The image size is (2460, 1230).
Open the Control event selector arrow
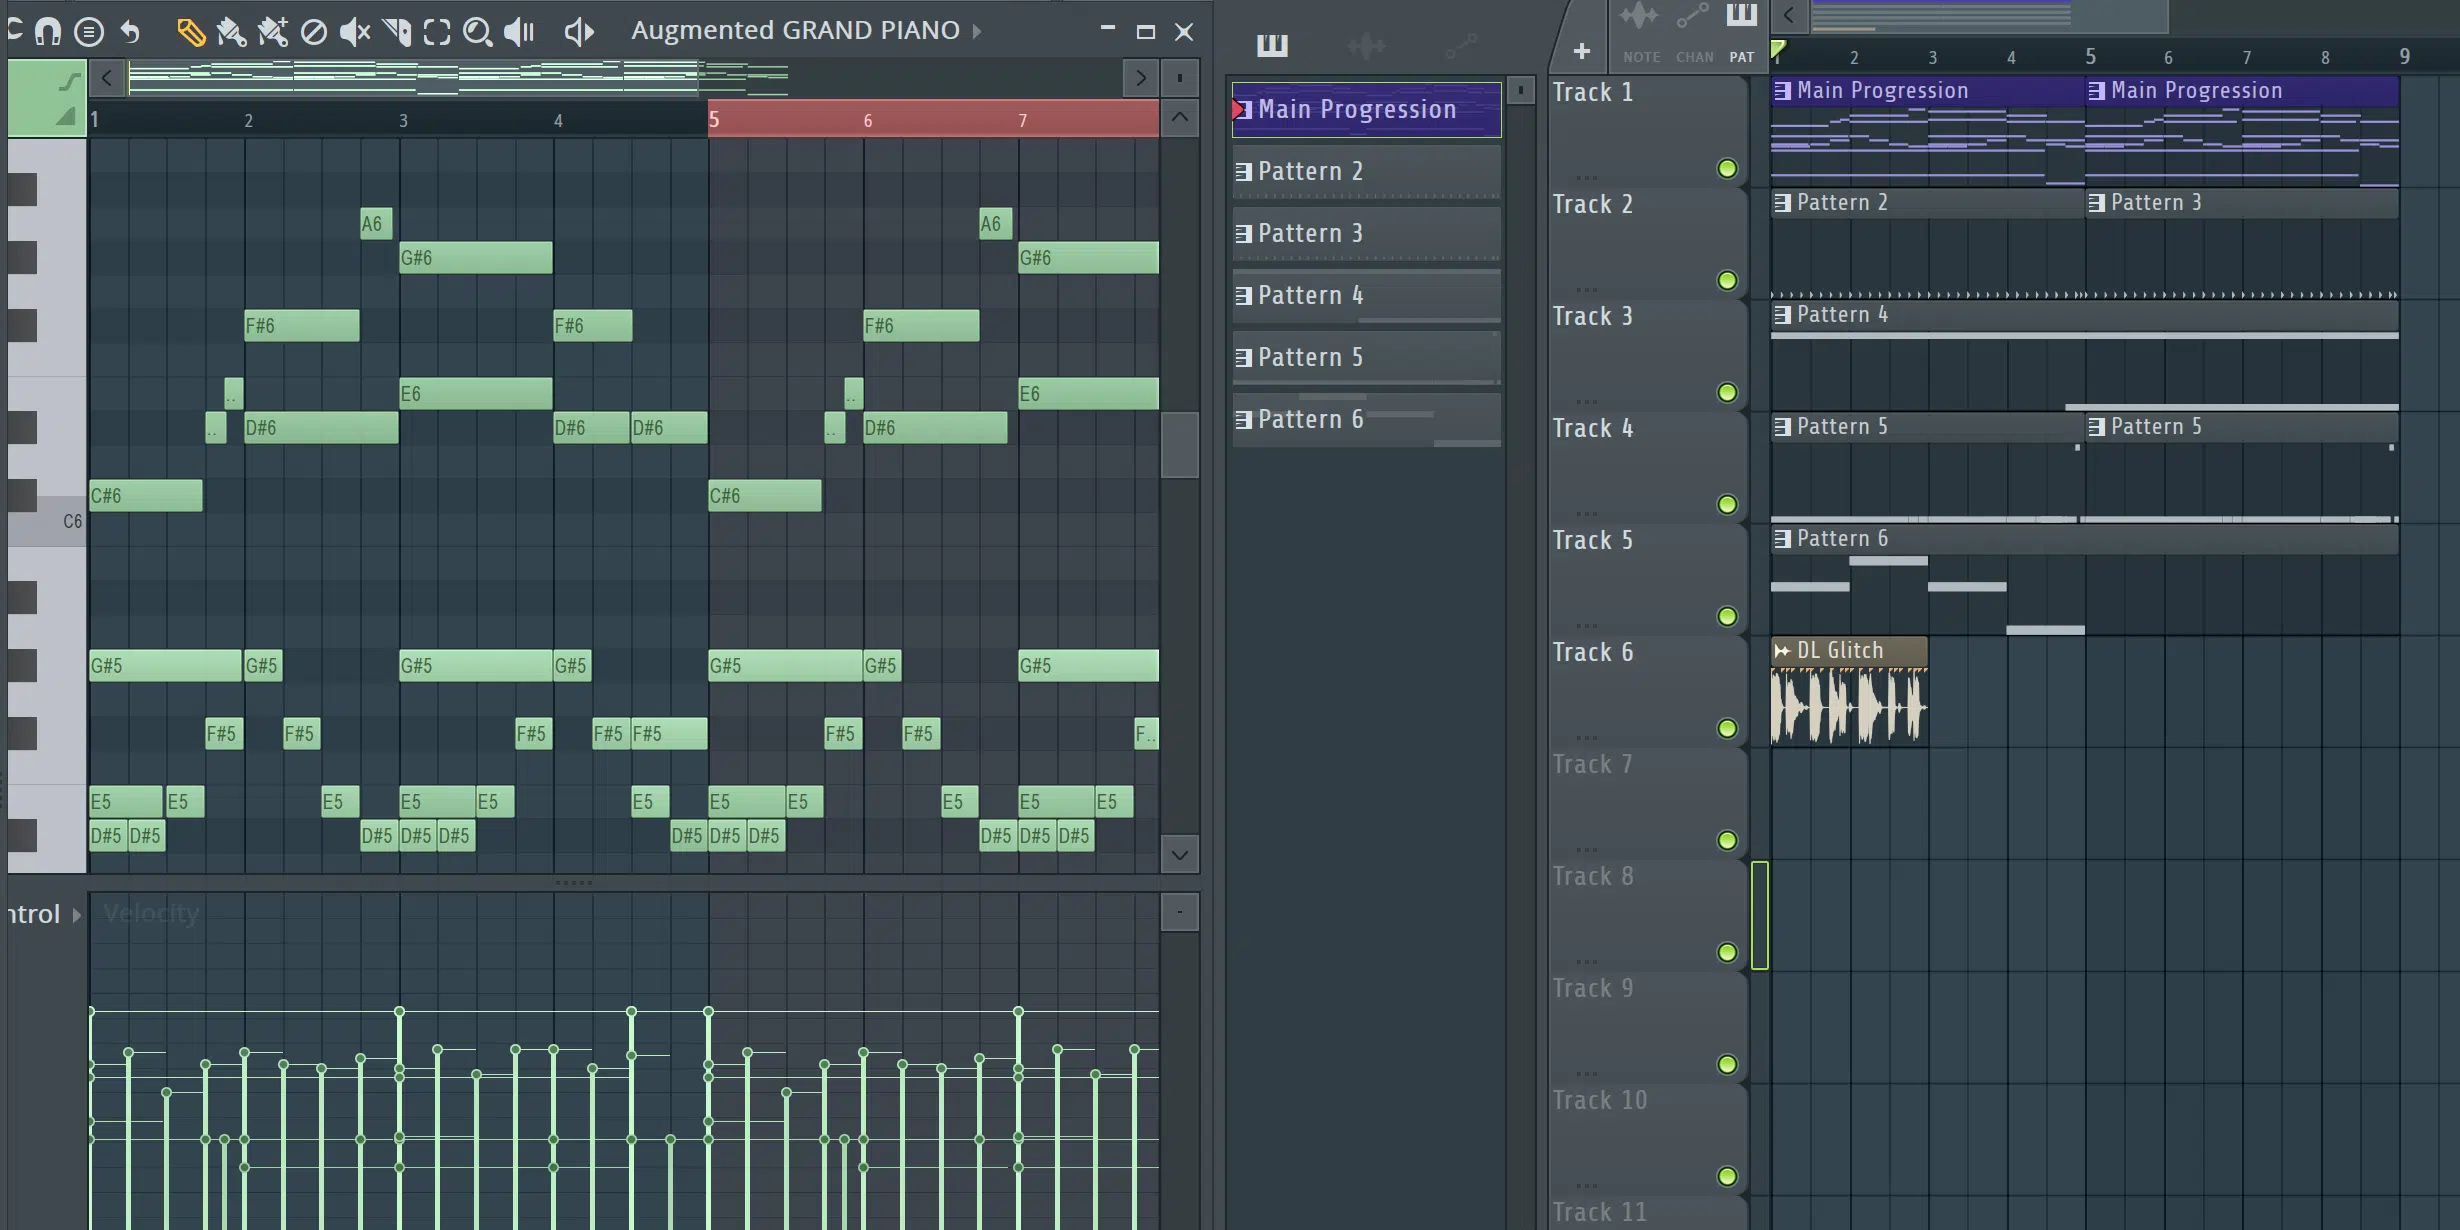[76, 915]
